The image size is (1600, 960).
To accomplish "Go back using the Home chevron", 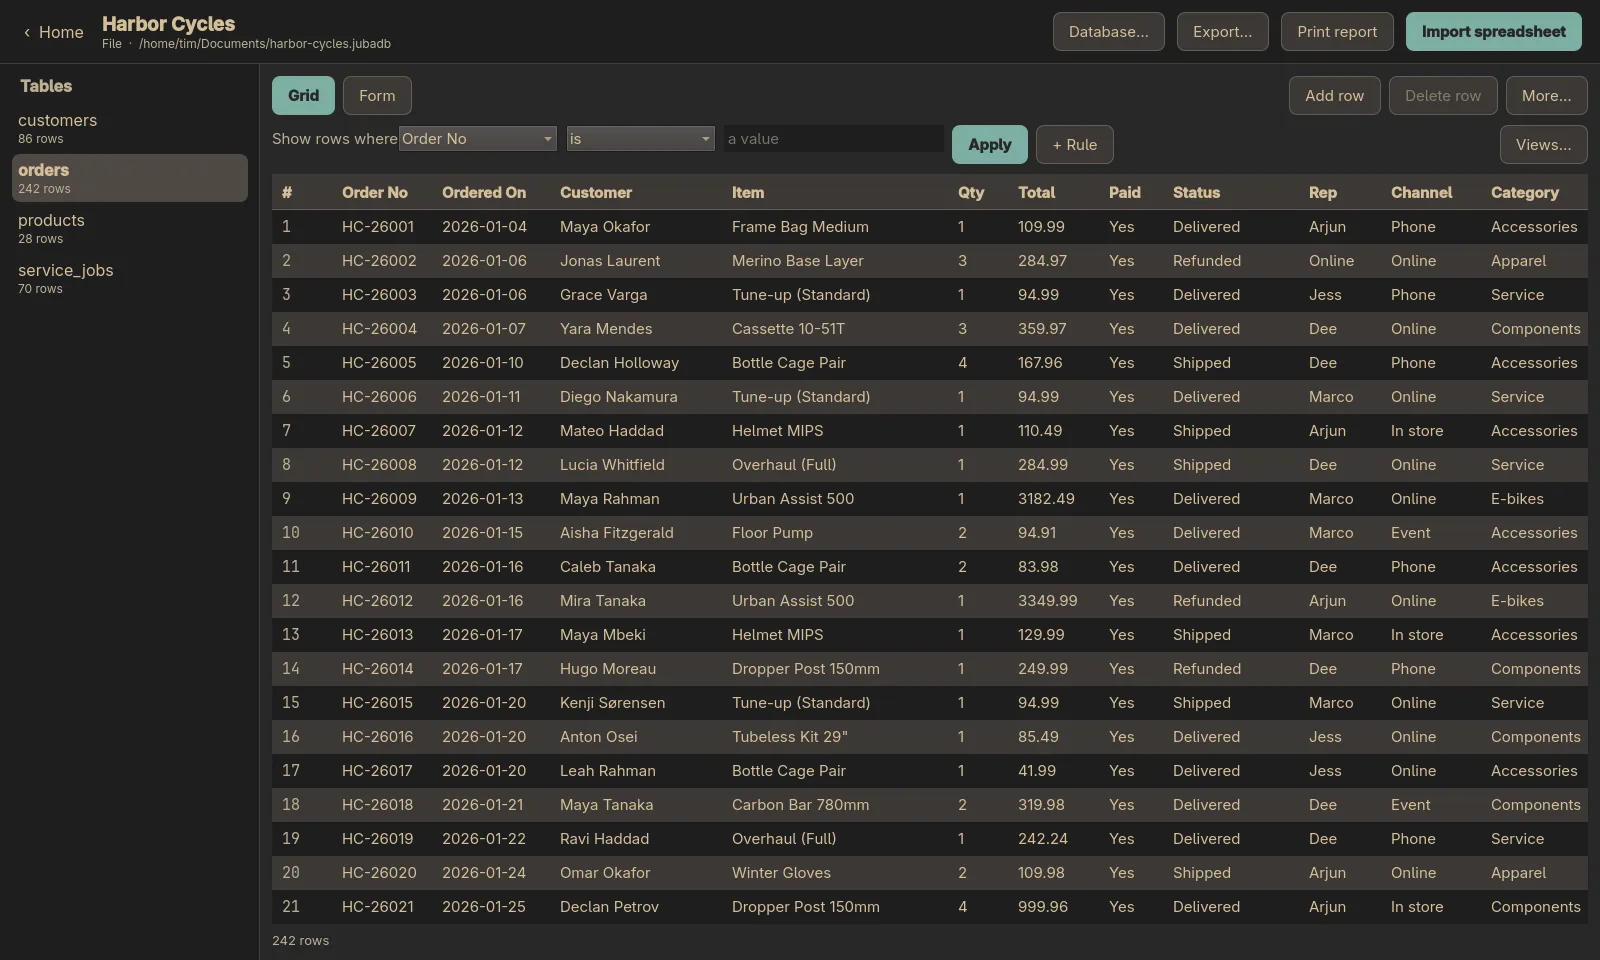I will pyautogui.click(x=53, y=32).
